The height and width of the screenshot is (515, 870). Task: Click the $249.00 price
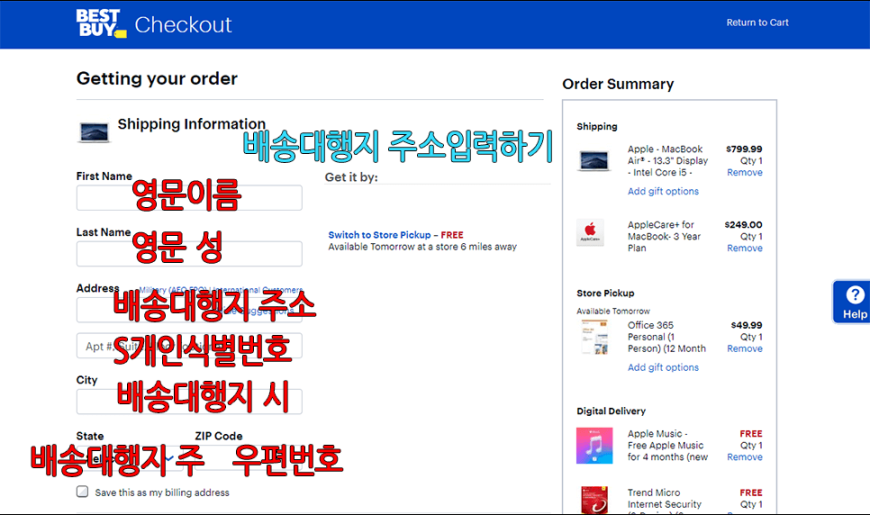click(x=743, y=225)
